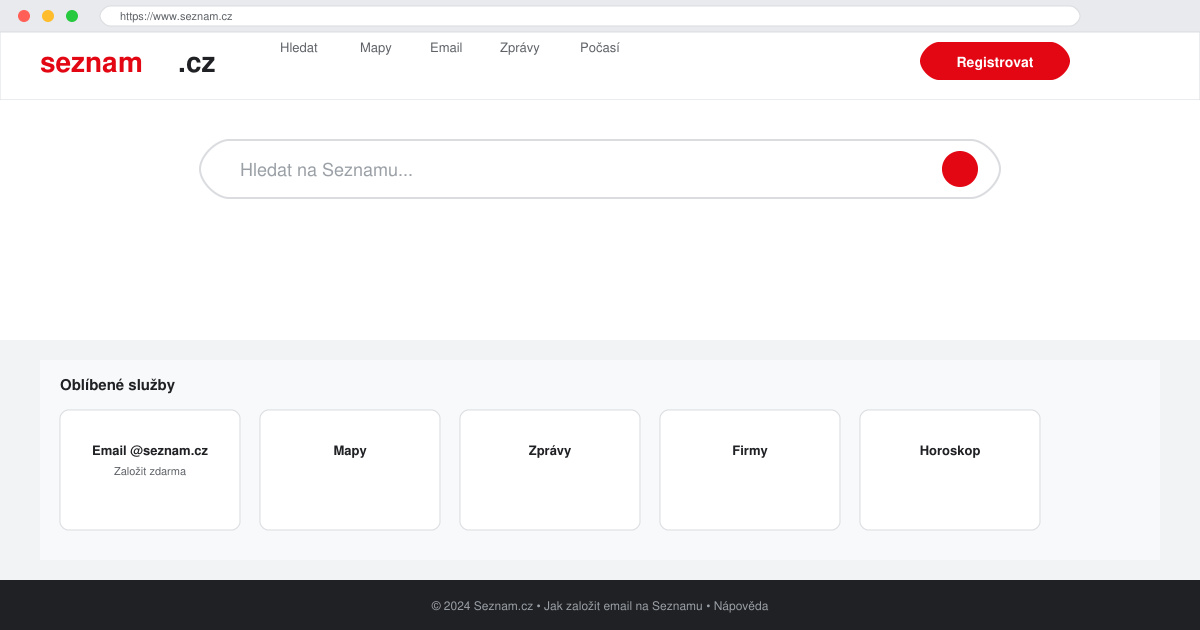This screenshot has height=630, width=1200.
Task: Click the Založit zdarma subtitle text
Action: point(150,471)
